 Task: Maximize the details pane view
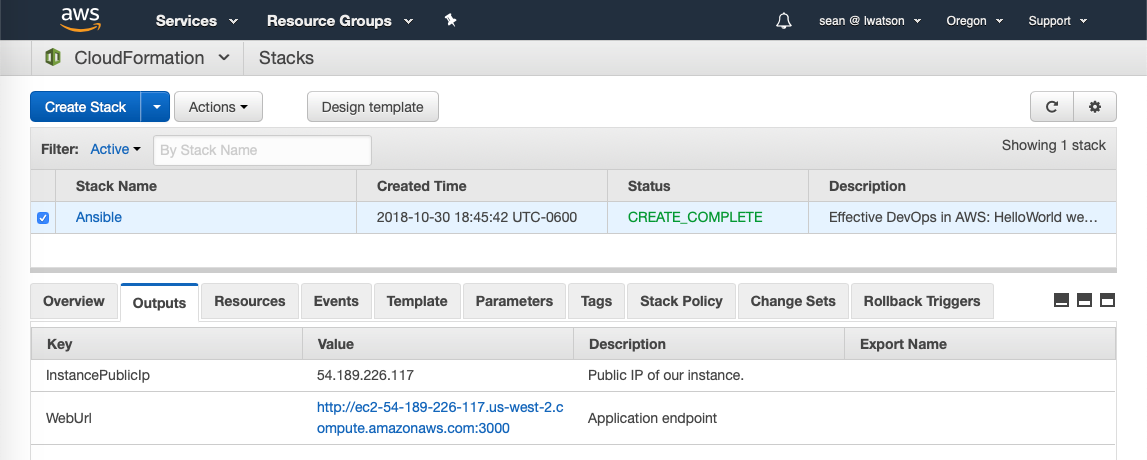point(1107,300)
